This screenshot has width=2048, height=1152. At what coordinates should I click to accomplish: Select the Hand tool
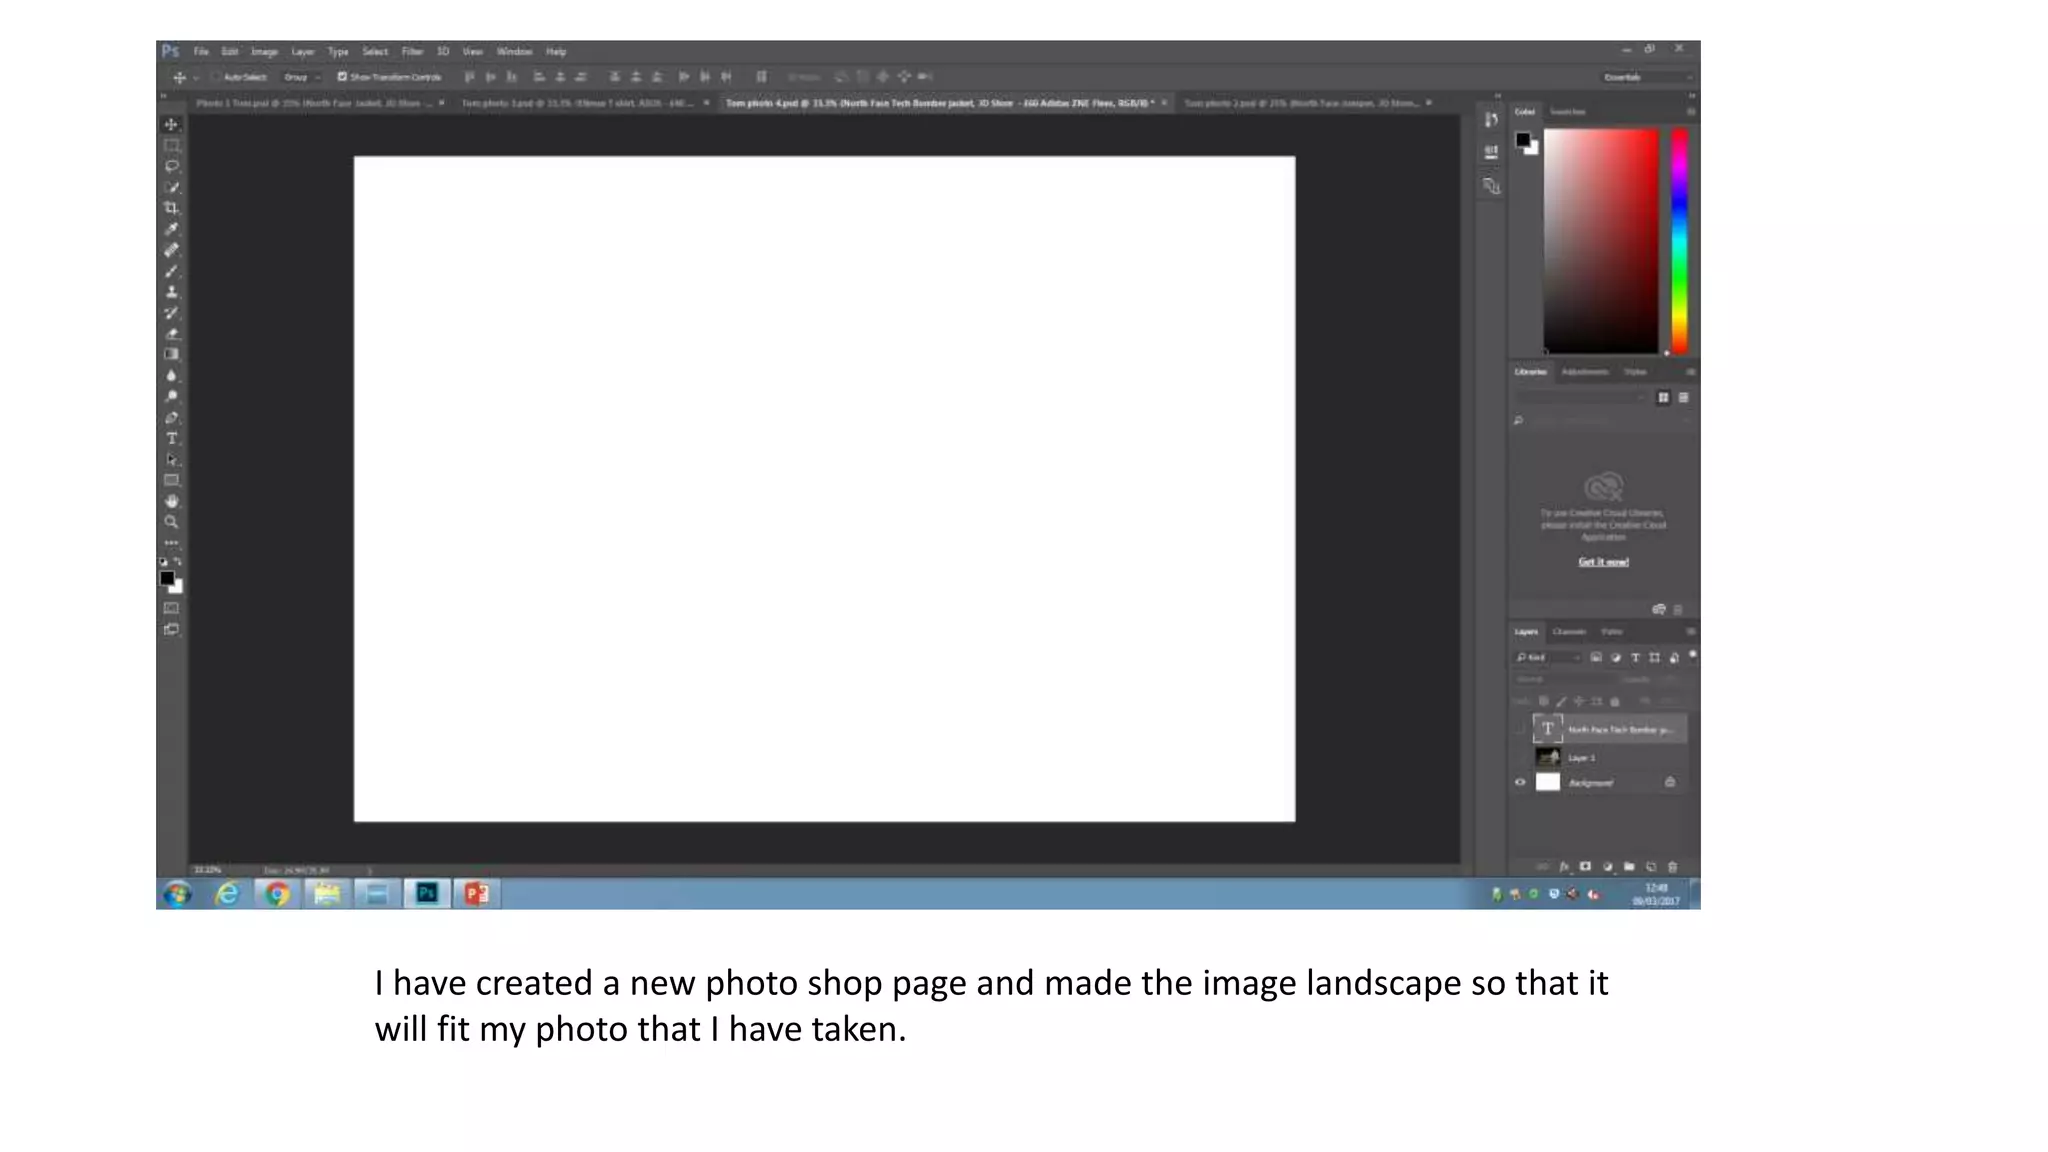click(x=171, y=501)
